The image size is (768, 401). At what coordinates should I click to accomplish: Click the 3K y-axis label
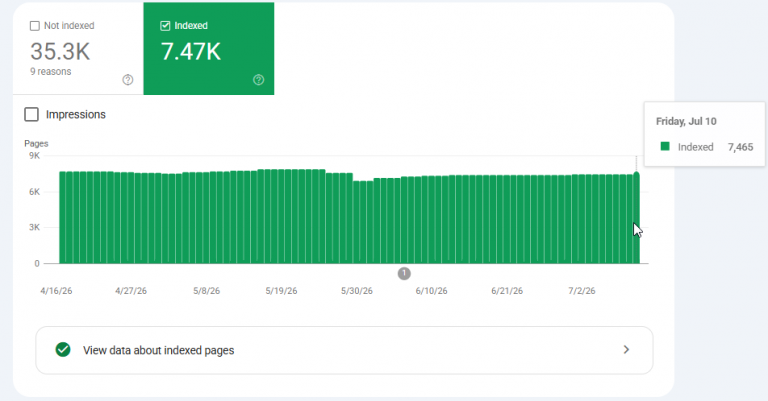tap(34, 227)
